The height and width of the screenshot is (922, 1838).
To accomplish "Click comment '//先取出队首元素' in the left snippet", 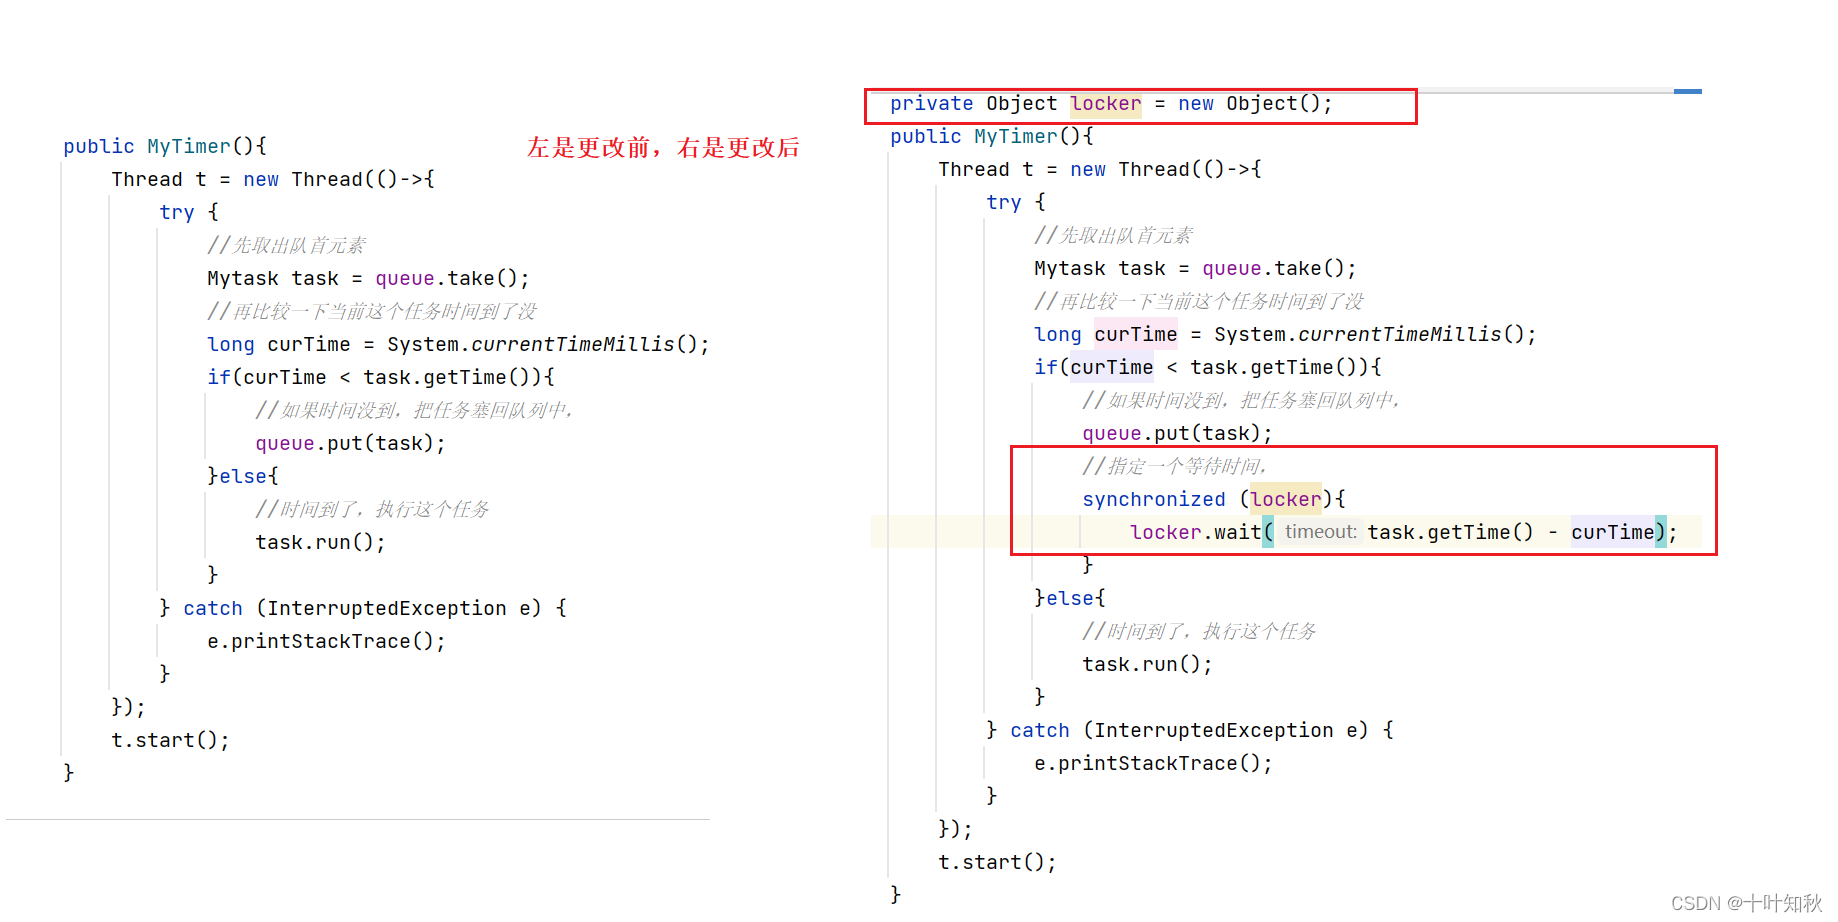I will 287,246.
